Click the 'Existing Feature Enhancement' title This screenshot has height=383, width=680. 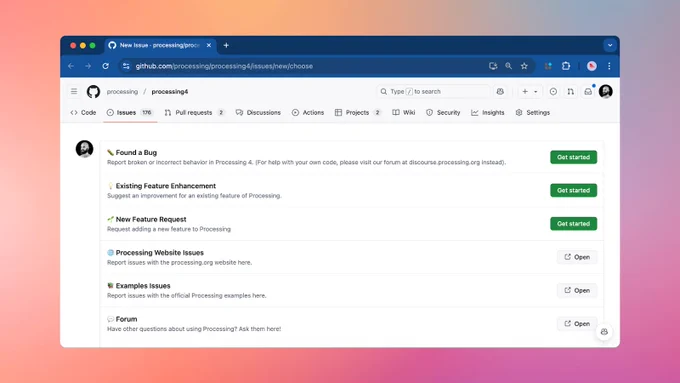[166, 186]
